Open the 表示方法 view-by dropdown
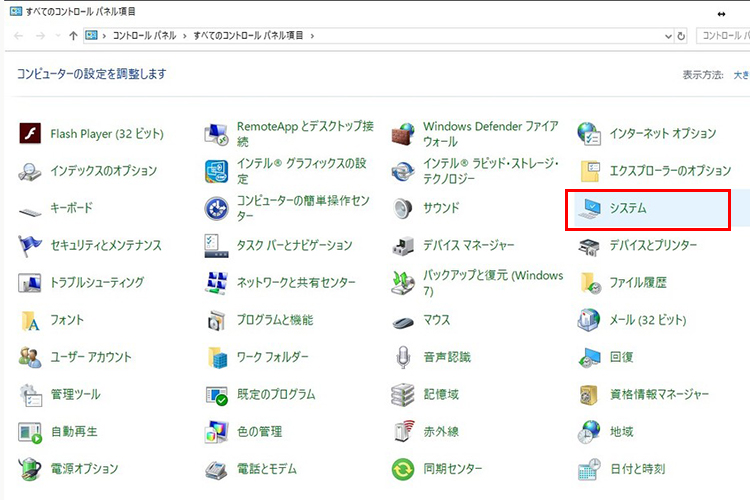This screenshot has height=500, width=750. 741,75
